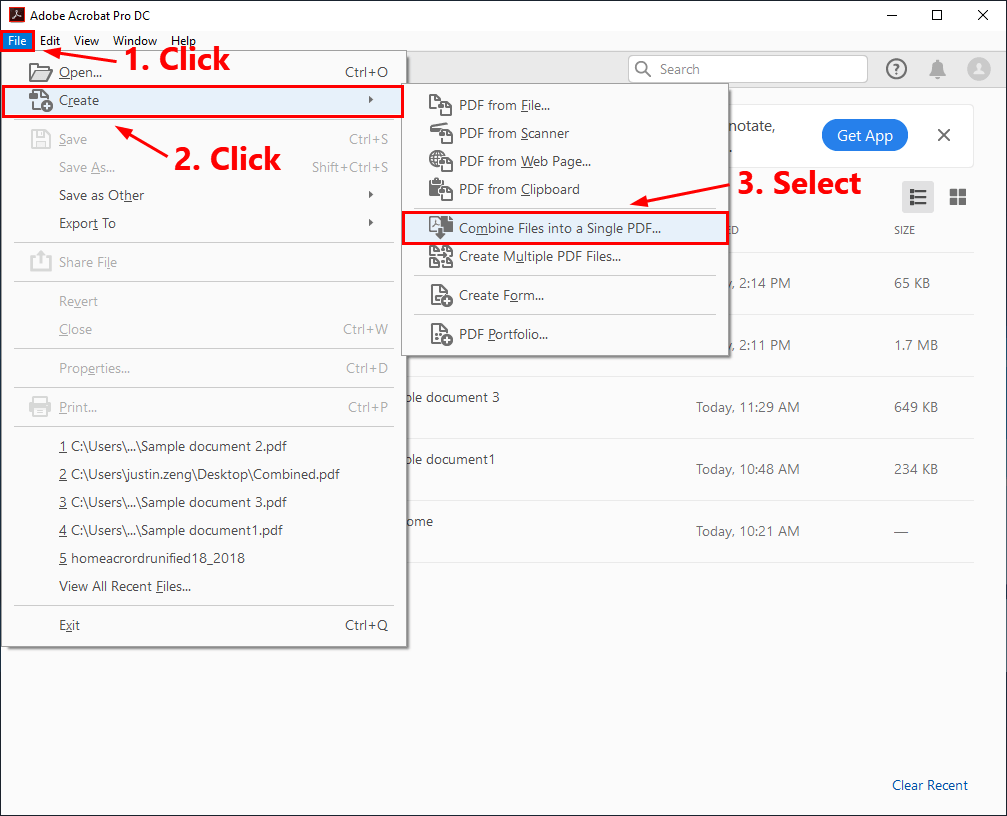Viewport: 1007px width, 816px height.
Task: Choose PDF from File... option
Action: 565,105
